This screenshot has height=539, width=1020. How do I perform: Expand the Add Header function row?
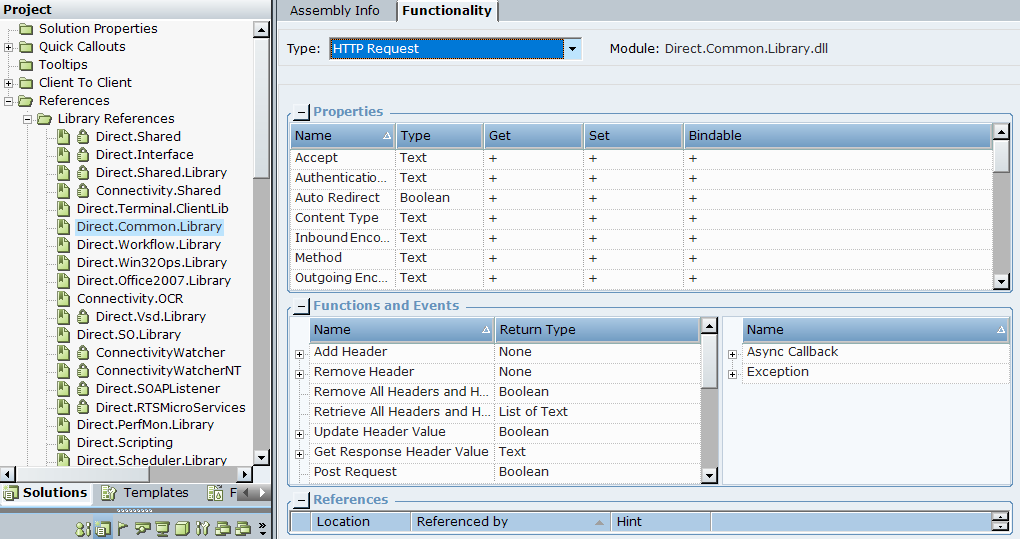(x=299, y=353)
